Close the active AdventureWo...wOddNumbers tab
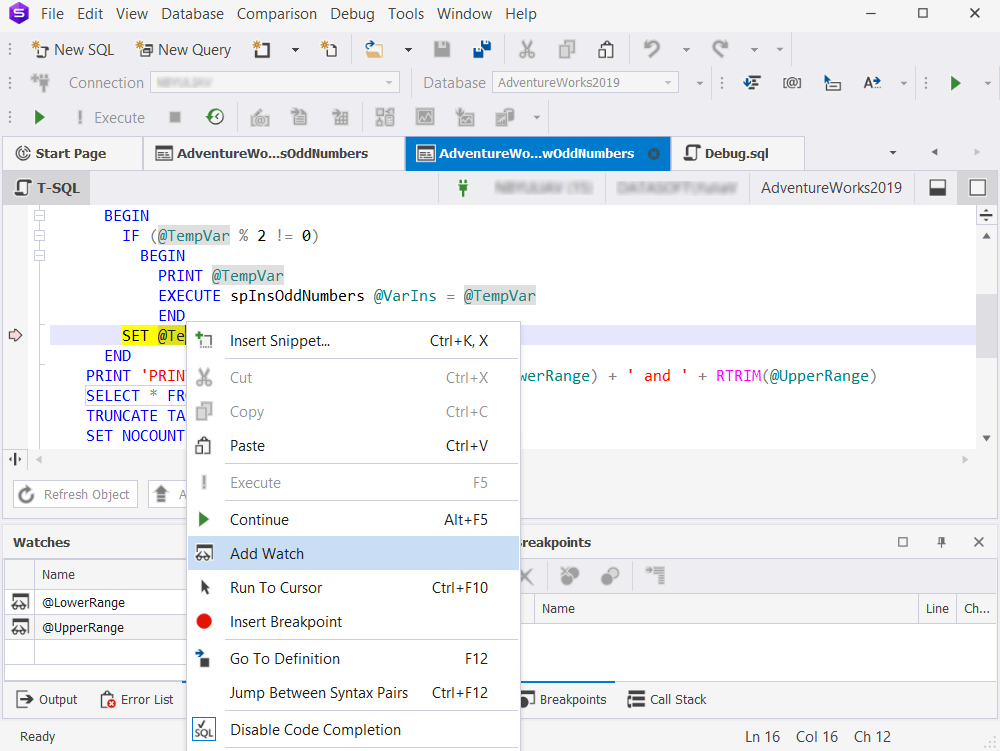 point(654,154)
